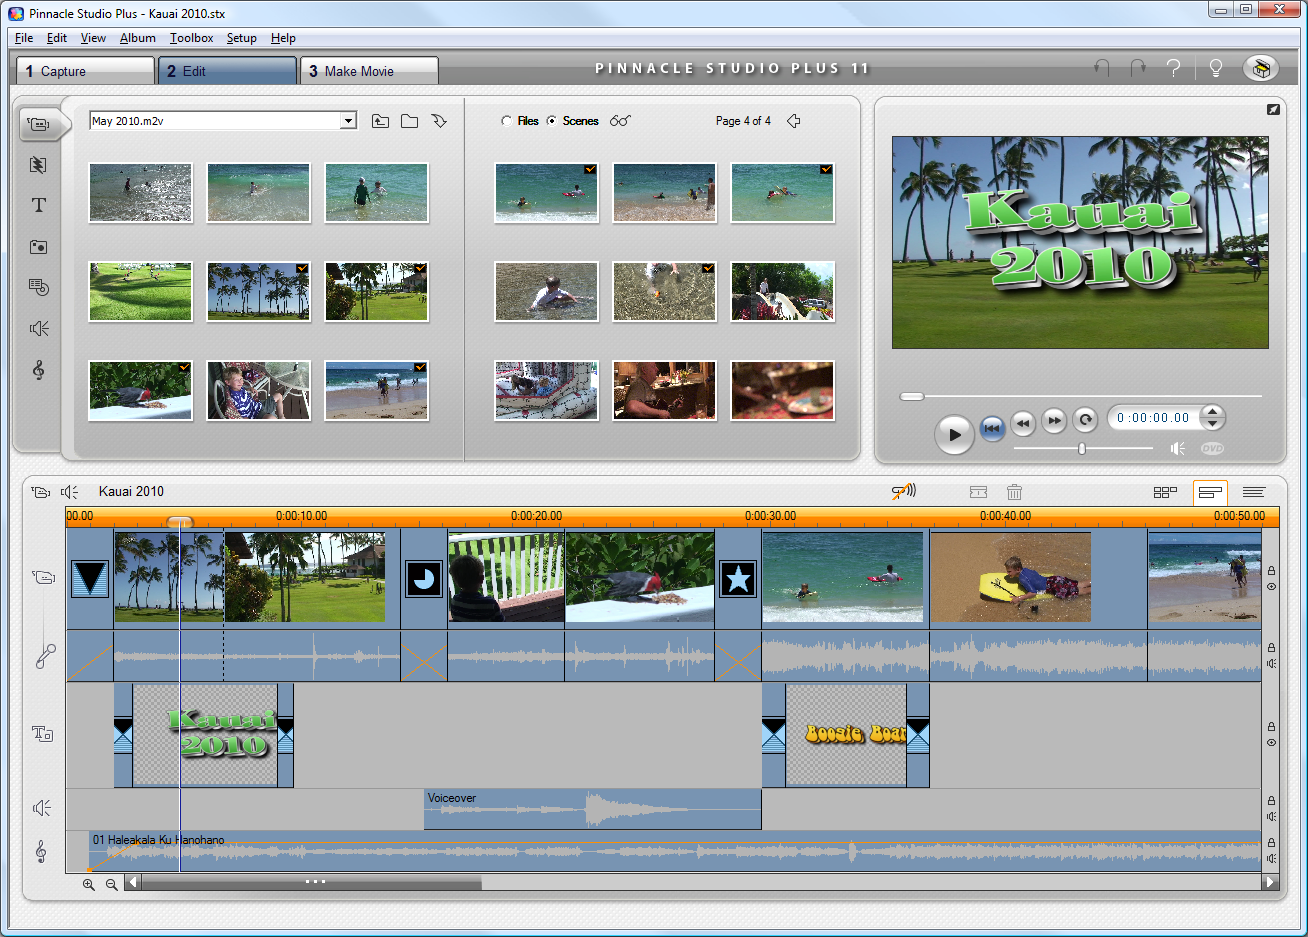The width and height of the screenshot is (1308, 937).
Task: Open the Setup menu
Action: 241,38
